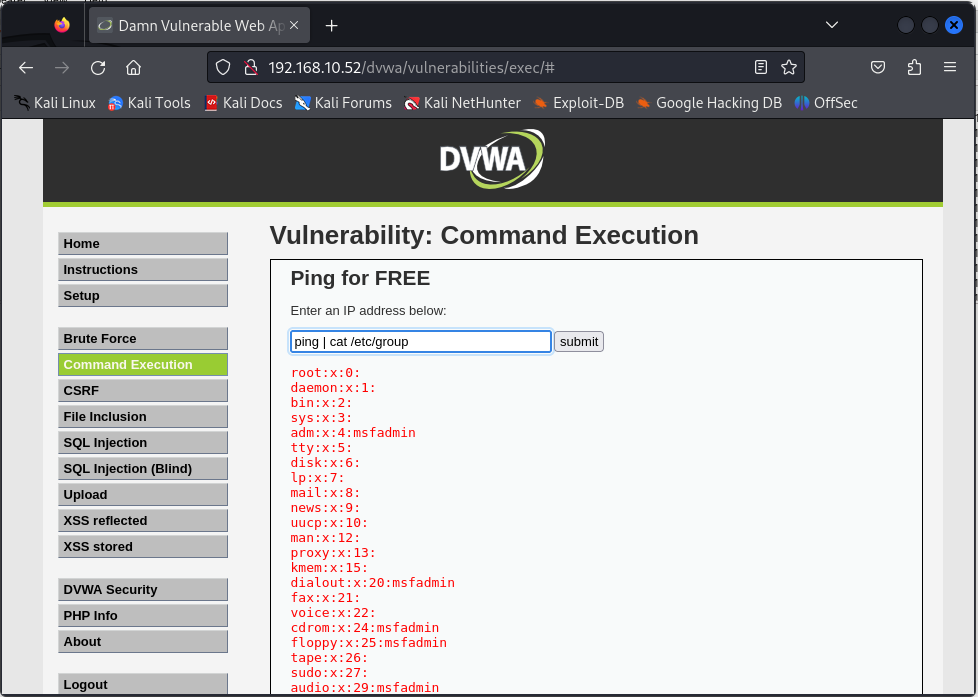The width and height of the screenshot is (978, 697).
Task: Toggle reader view in address bar
Action: pyautogui.click(x=760, y=67)
